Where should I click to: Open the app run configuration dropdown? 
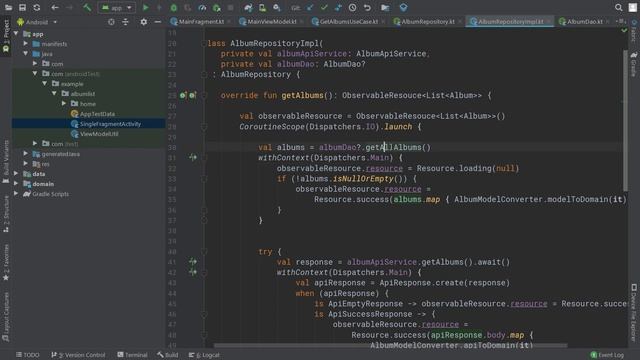117,8
